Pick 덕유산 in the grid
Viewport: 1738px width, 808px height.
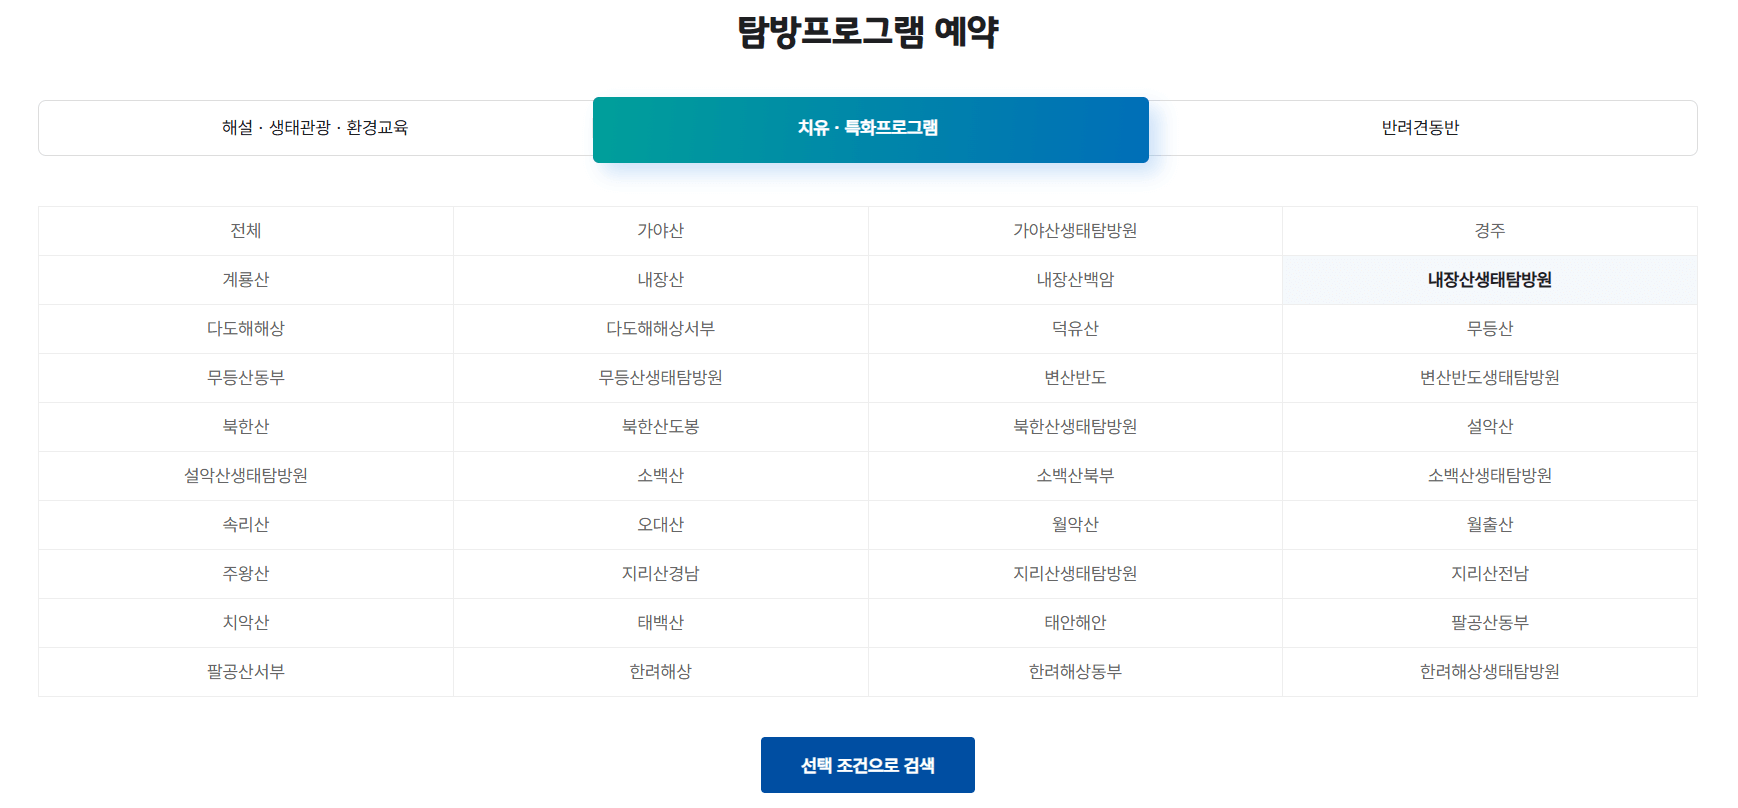click(1075, 329)
